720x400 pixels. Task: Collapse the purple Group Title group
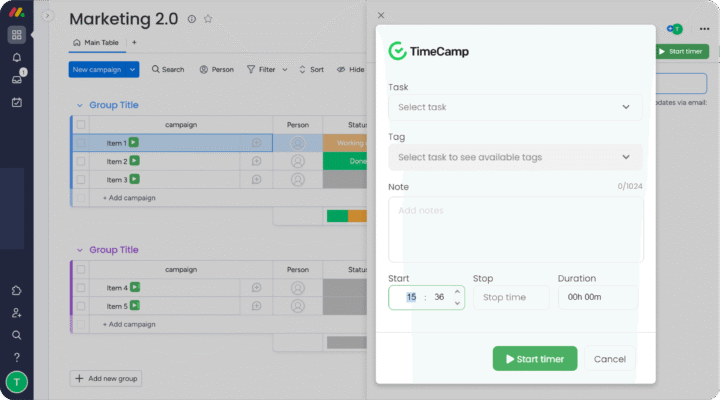click(80, 250)
